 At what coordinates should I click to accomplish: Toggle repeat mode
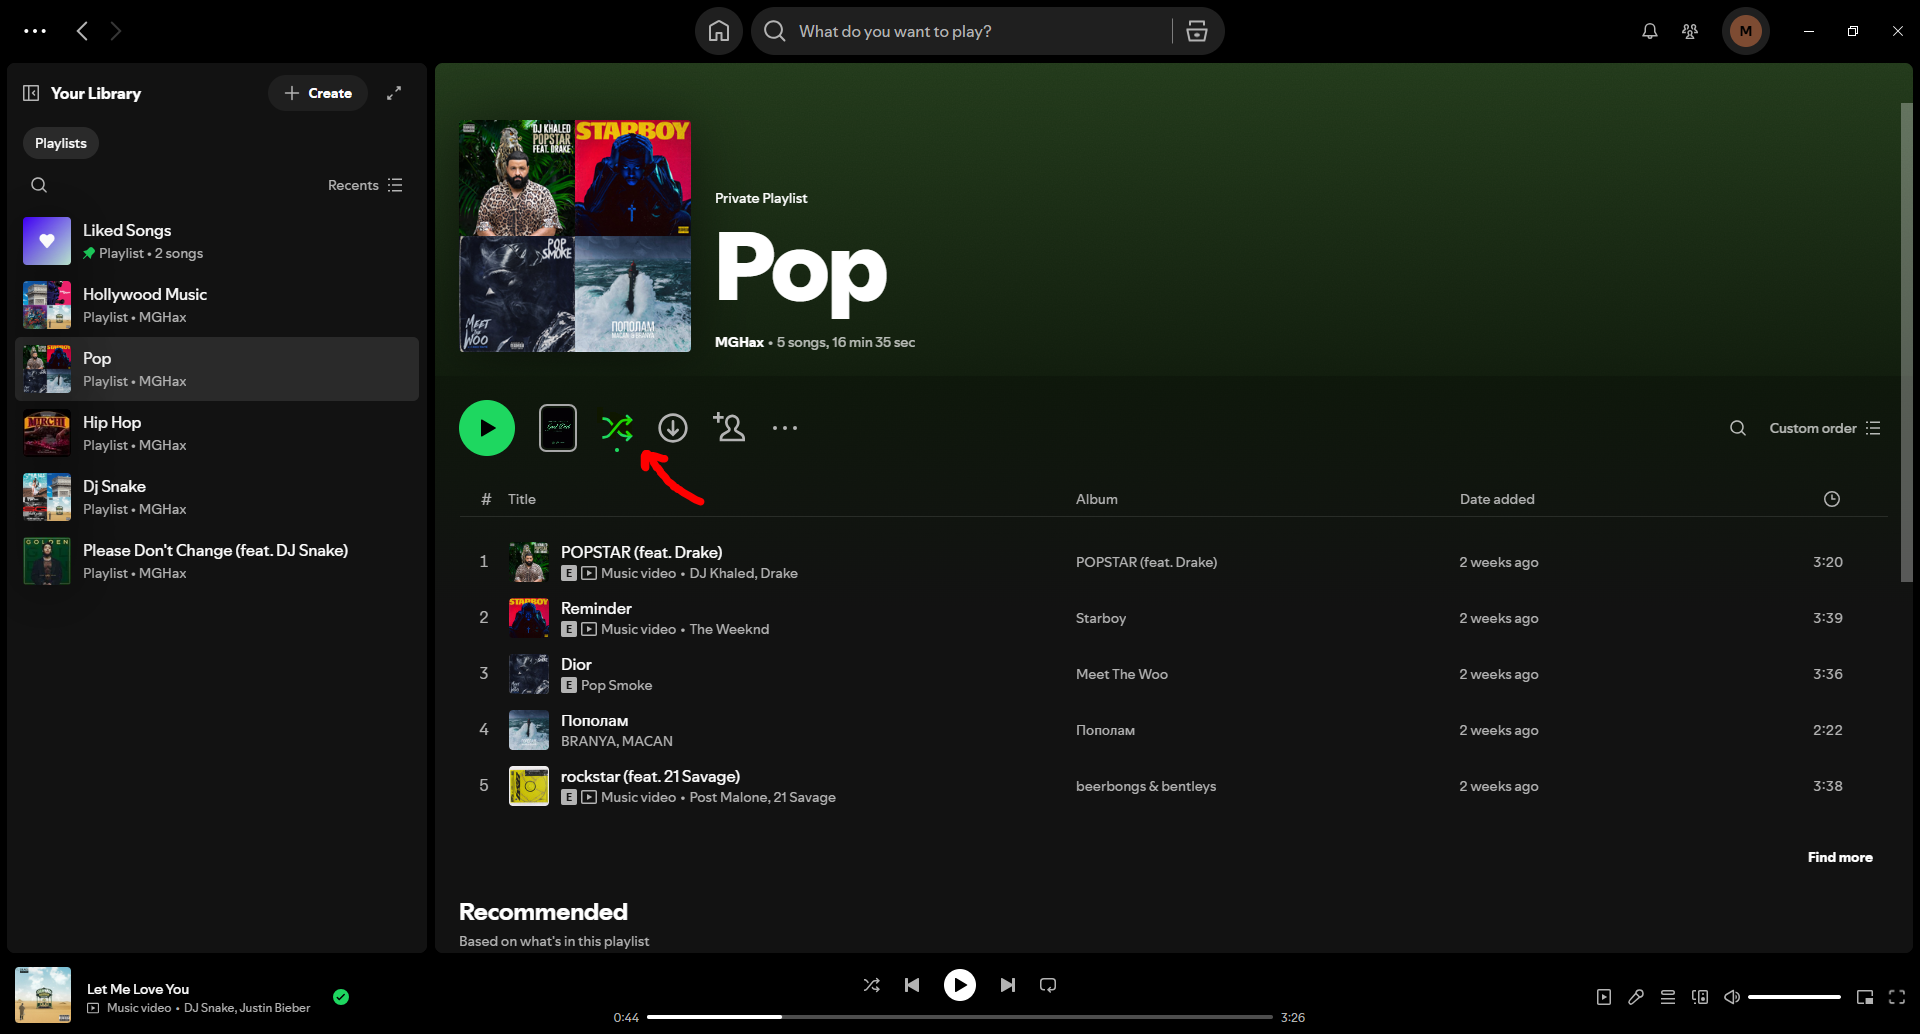1048,985
